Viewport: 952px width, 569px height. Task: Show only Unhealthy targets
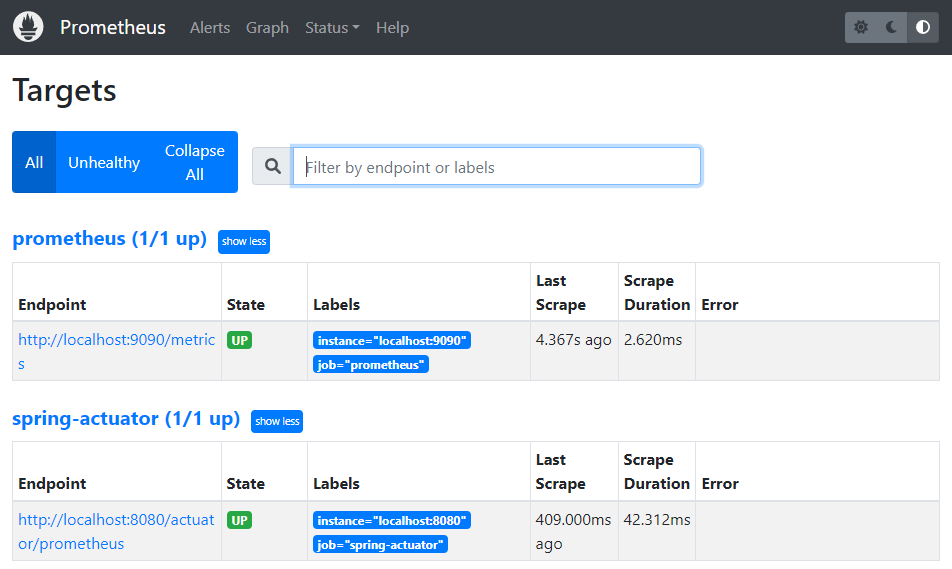(104, 162)
